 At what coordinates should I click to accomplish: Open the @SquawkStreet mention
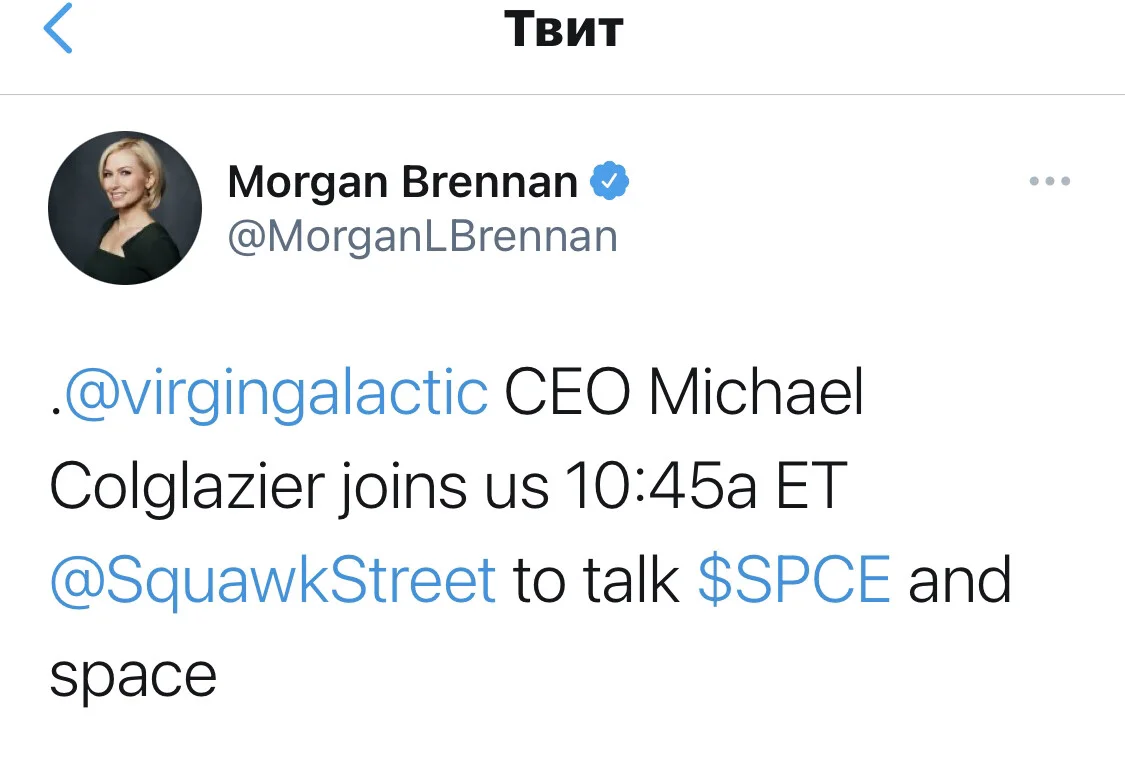pos(273,580)
